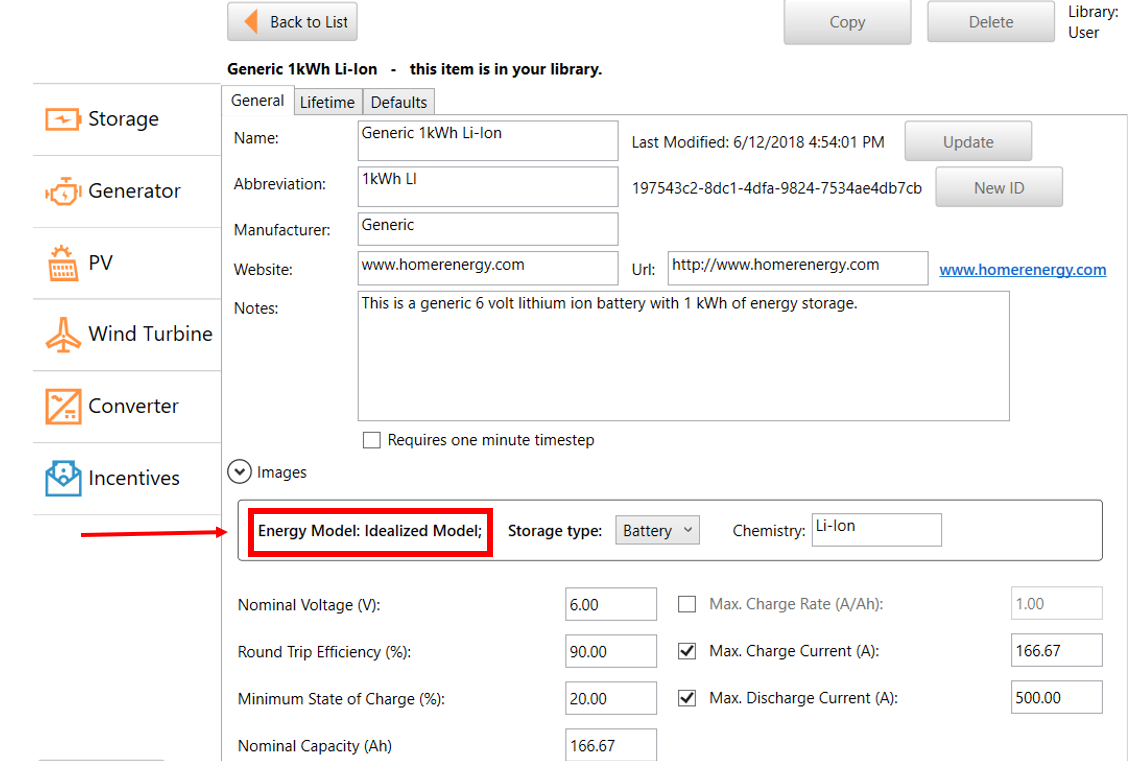Click the Copy button

point(847,22)
